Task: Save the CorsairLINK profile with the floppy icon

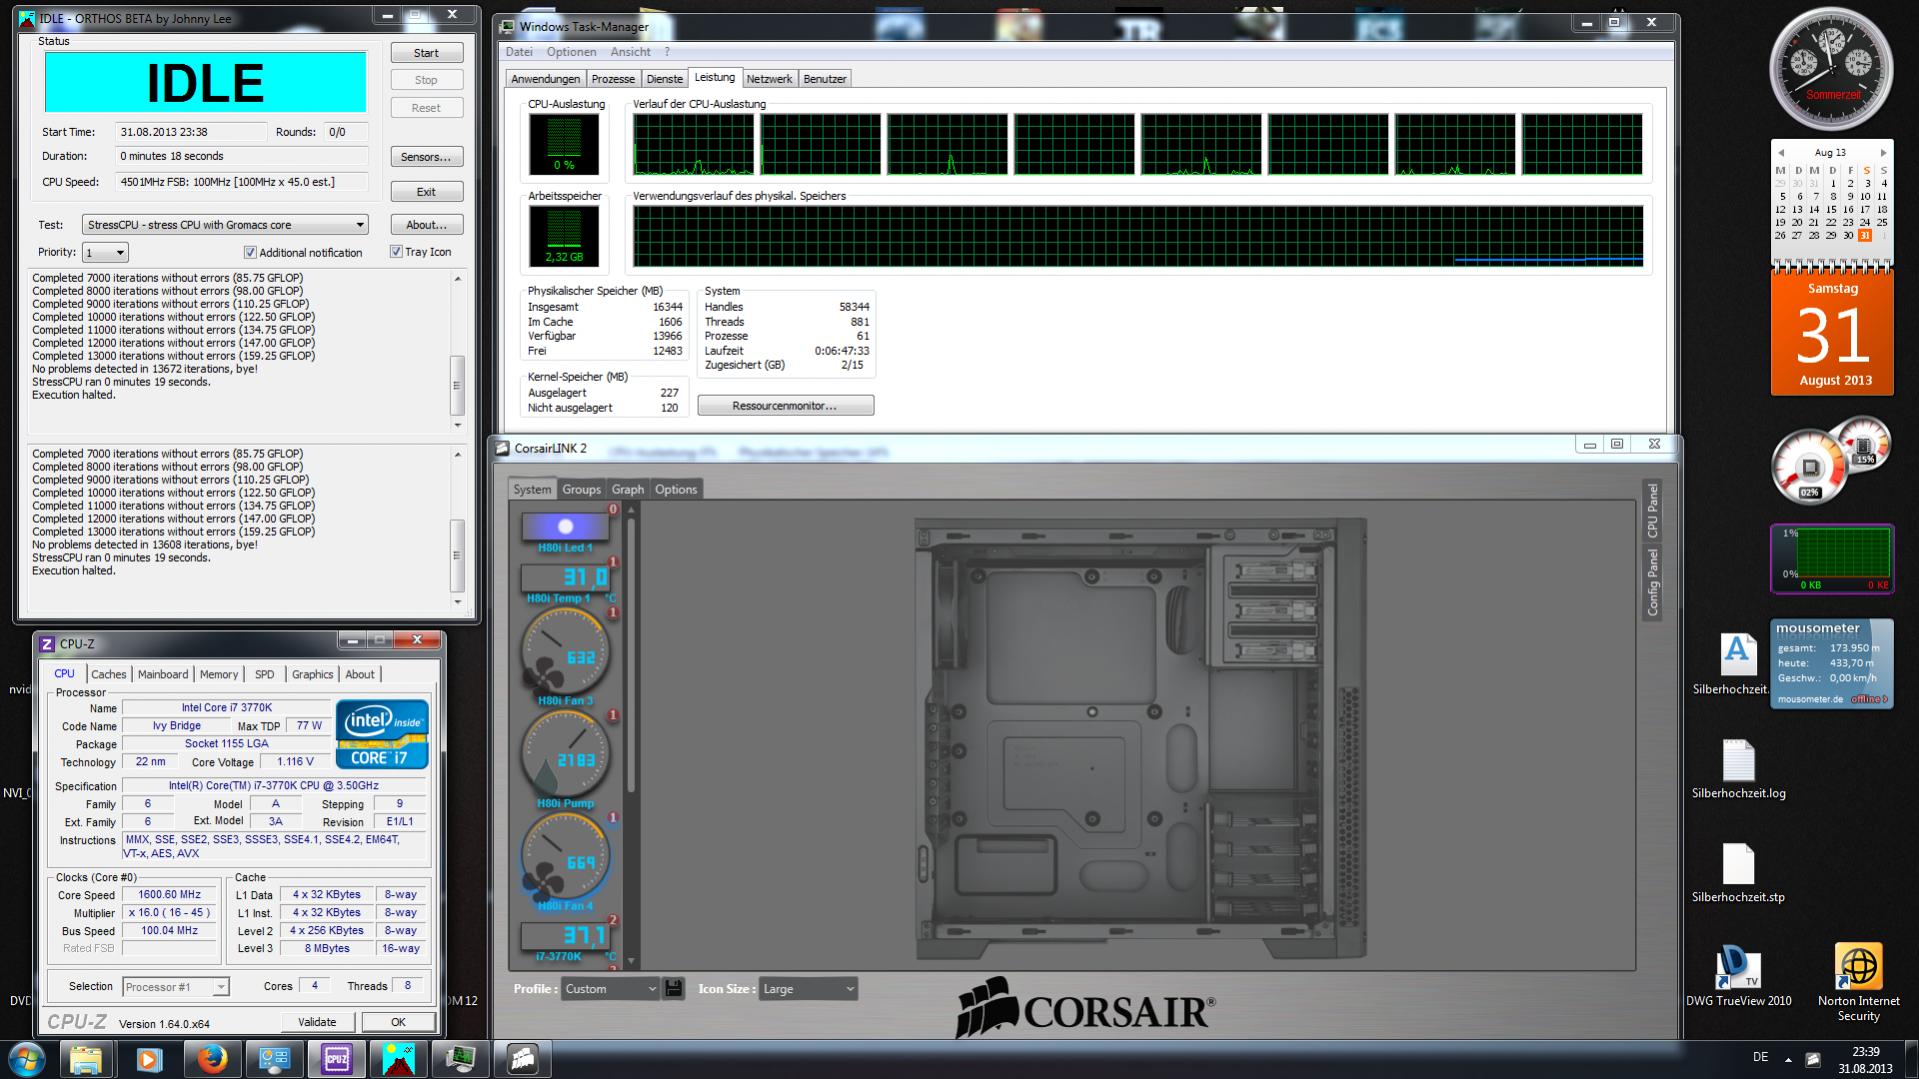Action: coord(673,988)
